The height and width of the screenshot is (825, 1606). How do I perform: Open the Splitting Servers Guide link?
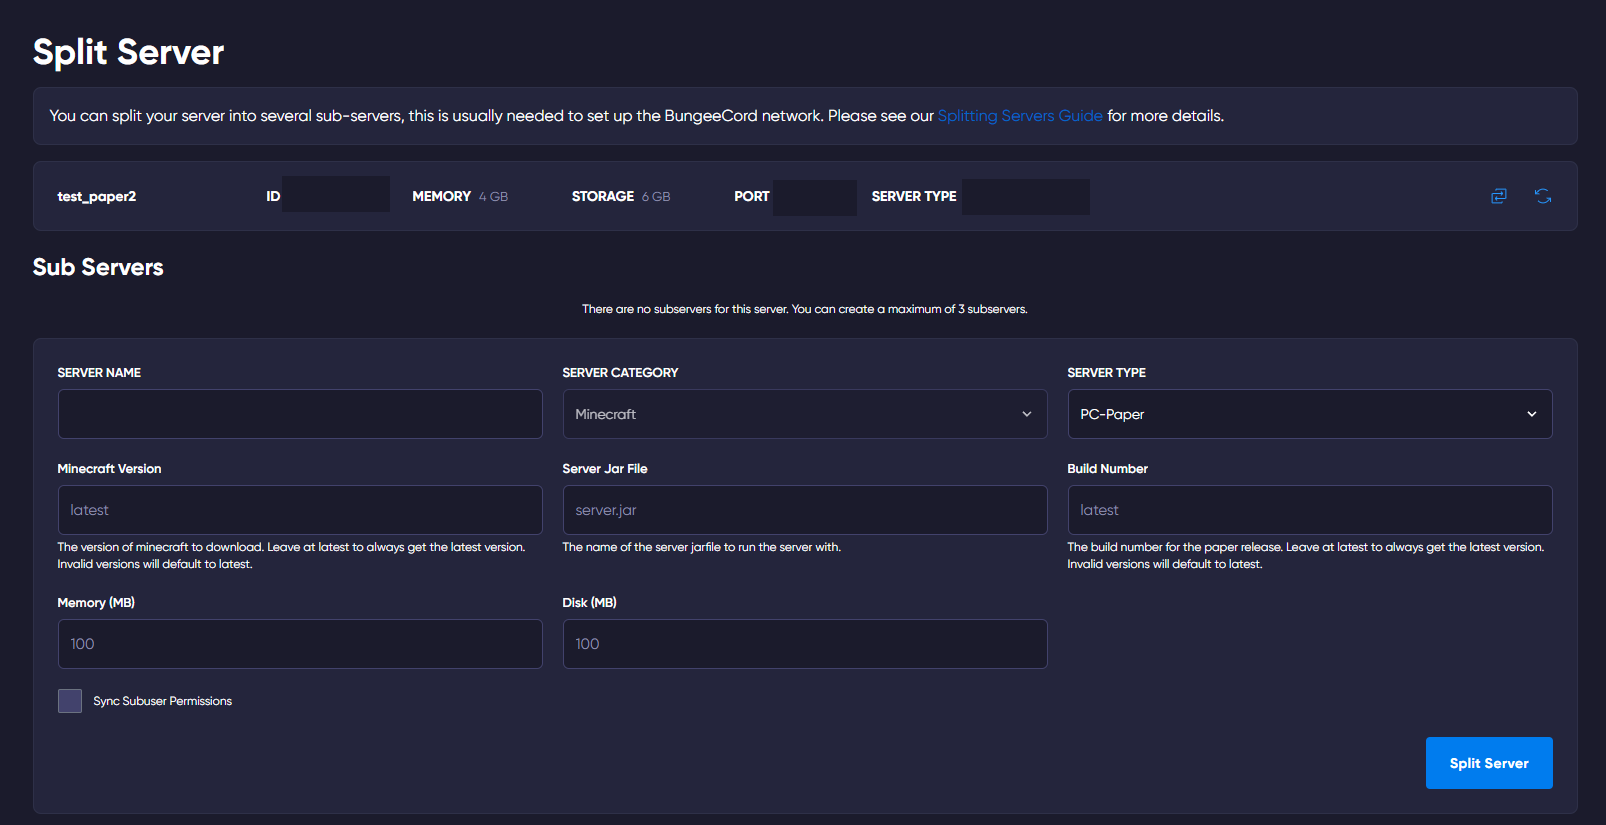point(1019,116)
